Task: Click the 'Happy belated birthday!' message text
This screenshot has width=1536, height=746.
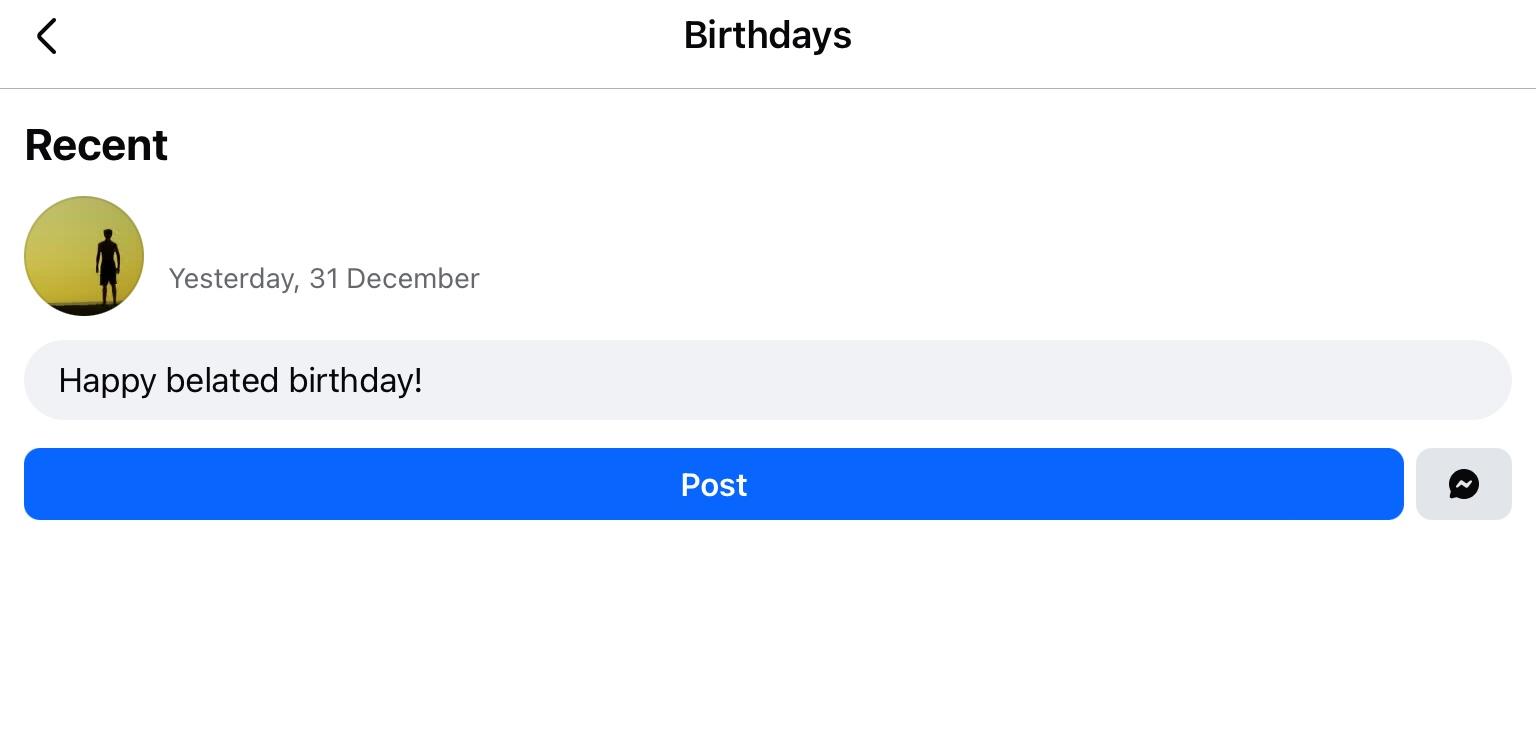Action: [x=240, y=380]
